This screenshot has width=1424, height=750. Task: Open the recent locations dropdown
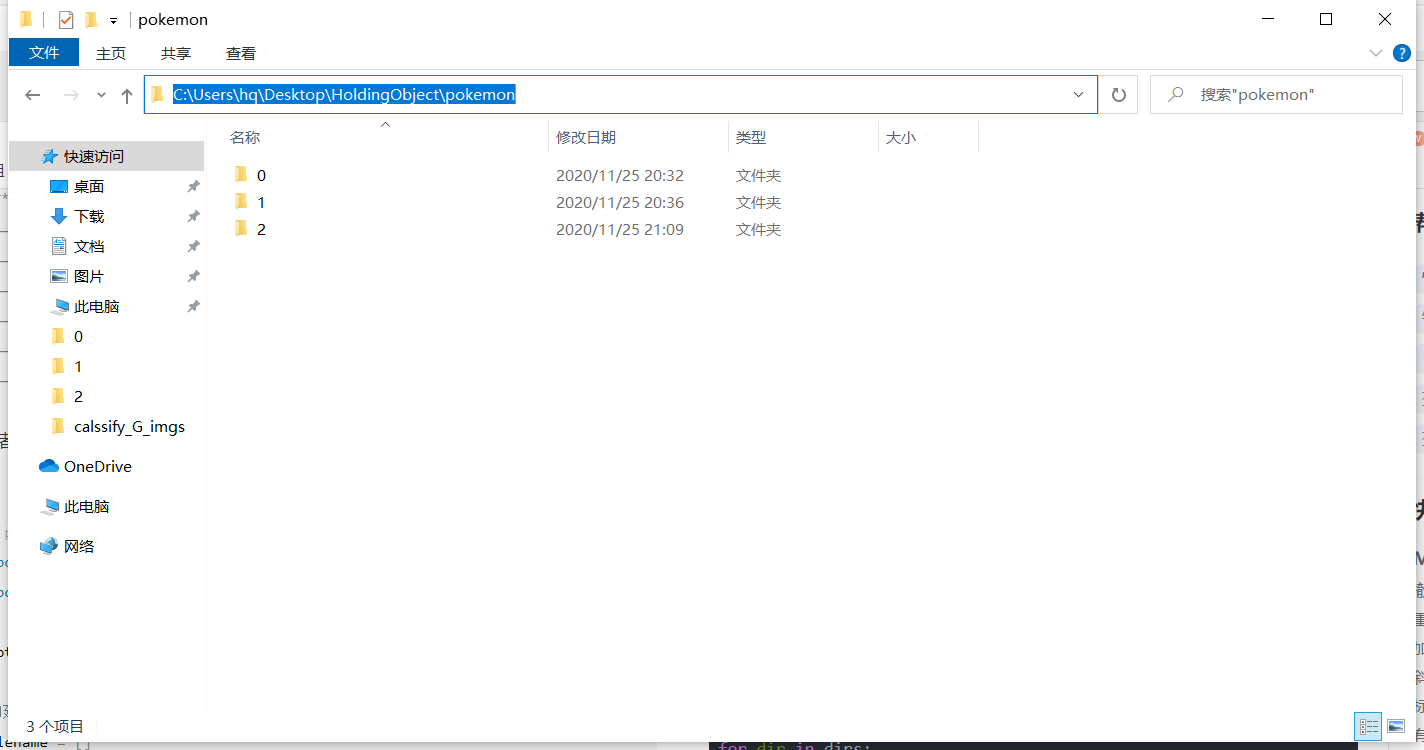(x=101, y=95)
